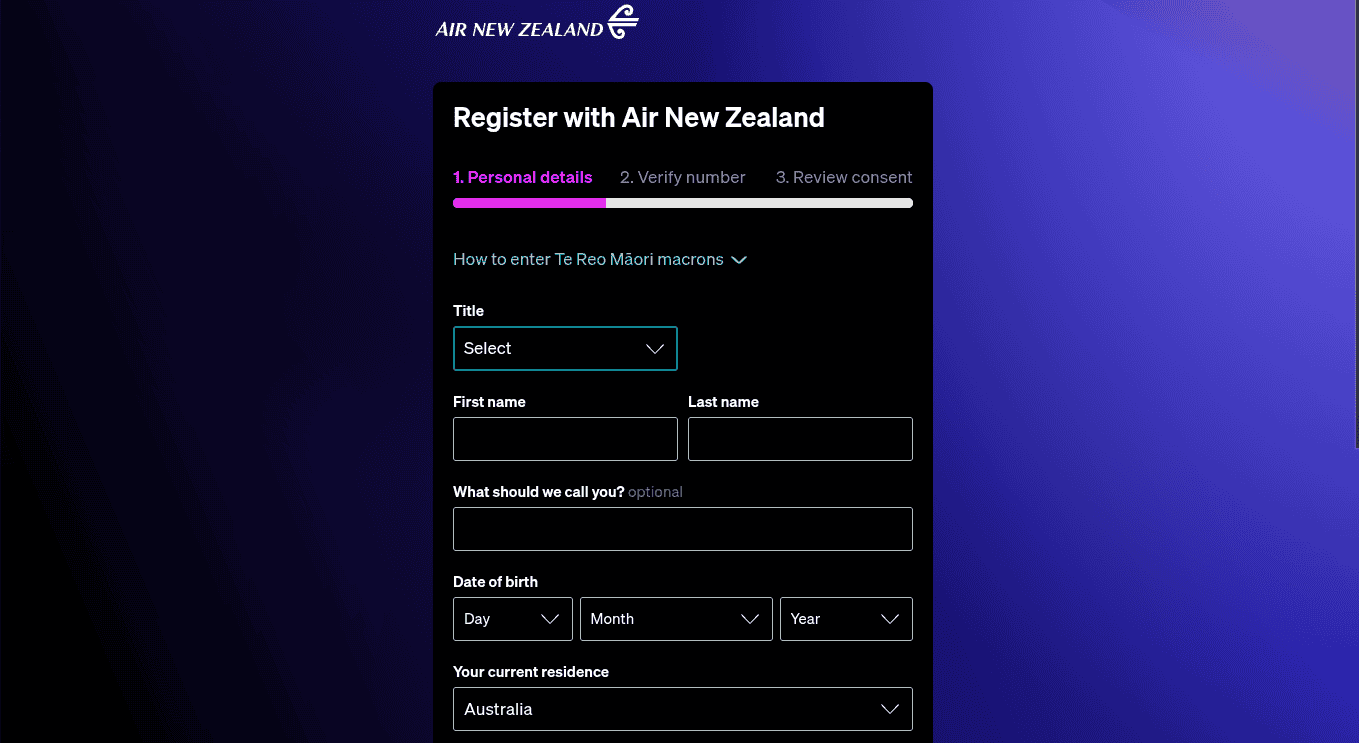Click the Year dropdown chevron arrow
Screen dimensions: 1359x743
890,619
